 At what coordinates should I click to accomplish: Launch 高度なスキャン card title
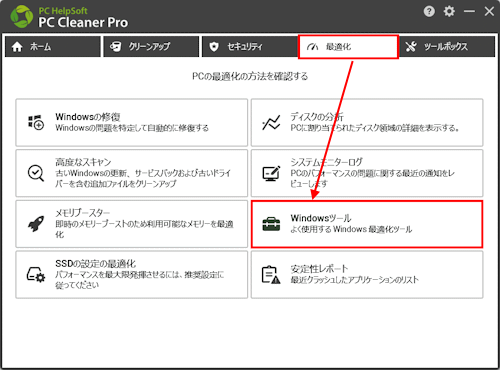click(83, 162)
